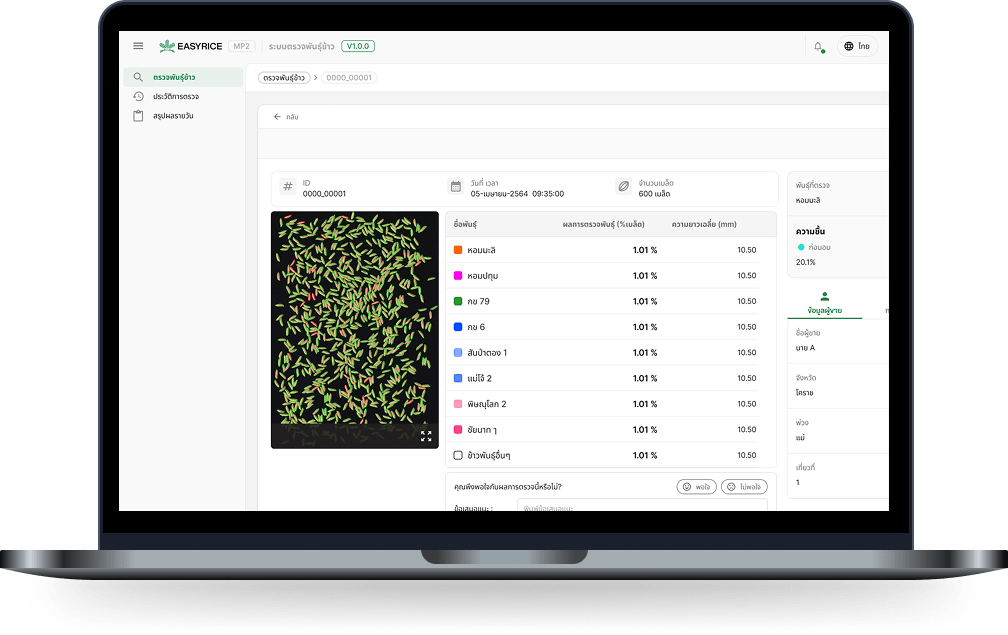Viewport: 1008px width, 635px height.
Task: Click the ไม่พอใจ unsatisfied button
Action: [x=744, y=487]
